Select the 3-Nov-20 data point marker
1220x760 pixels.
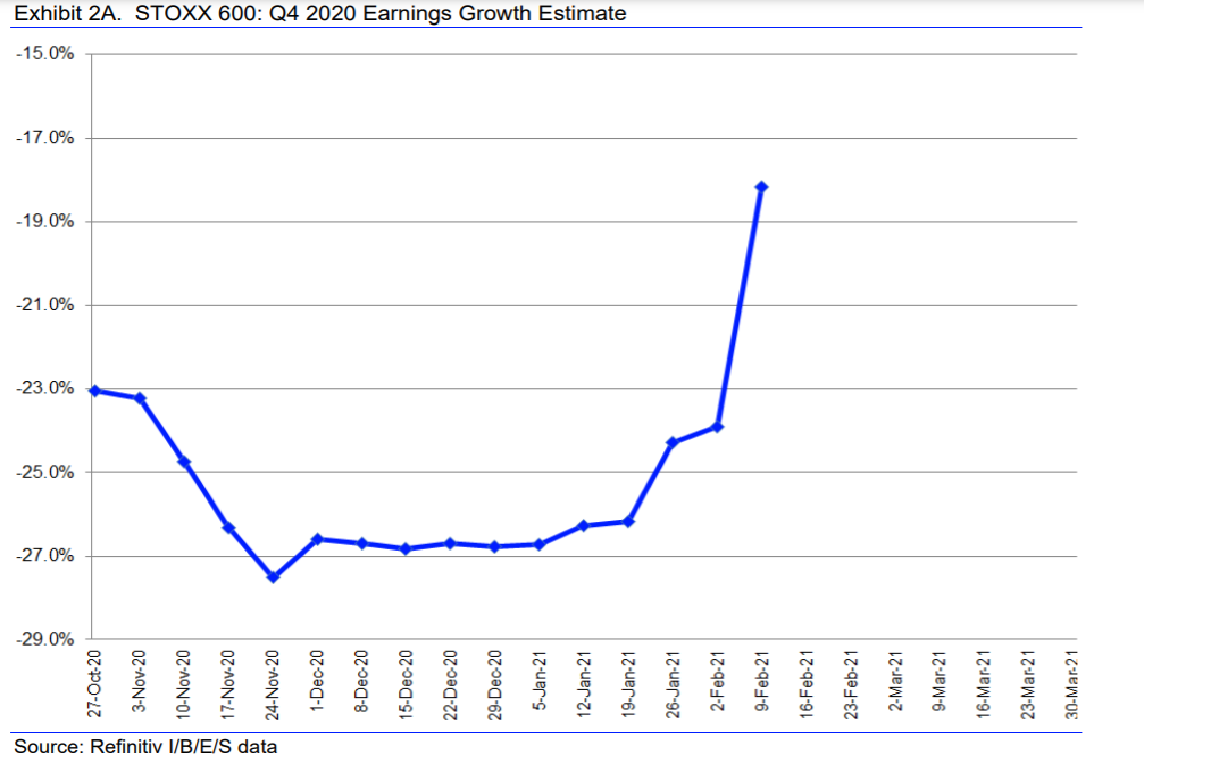tap(140, 398)
